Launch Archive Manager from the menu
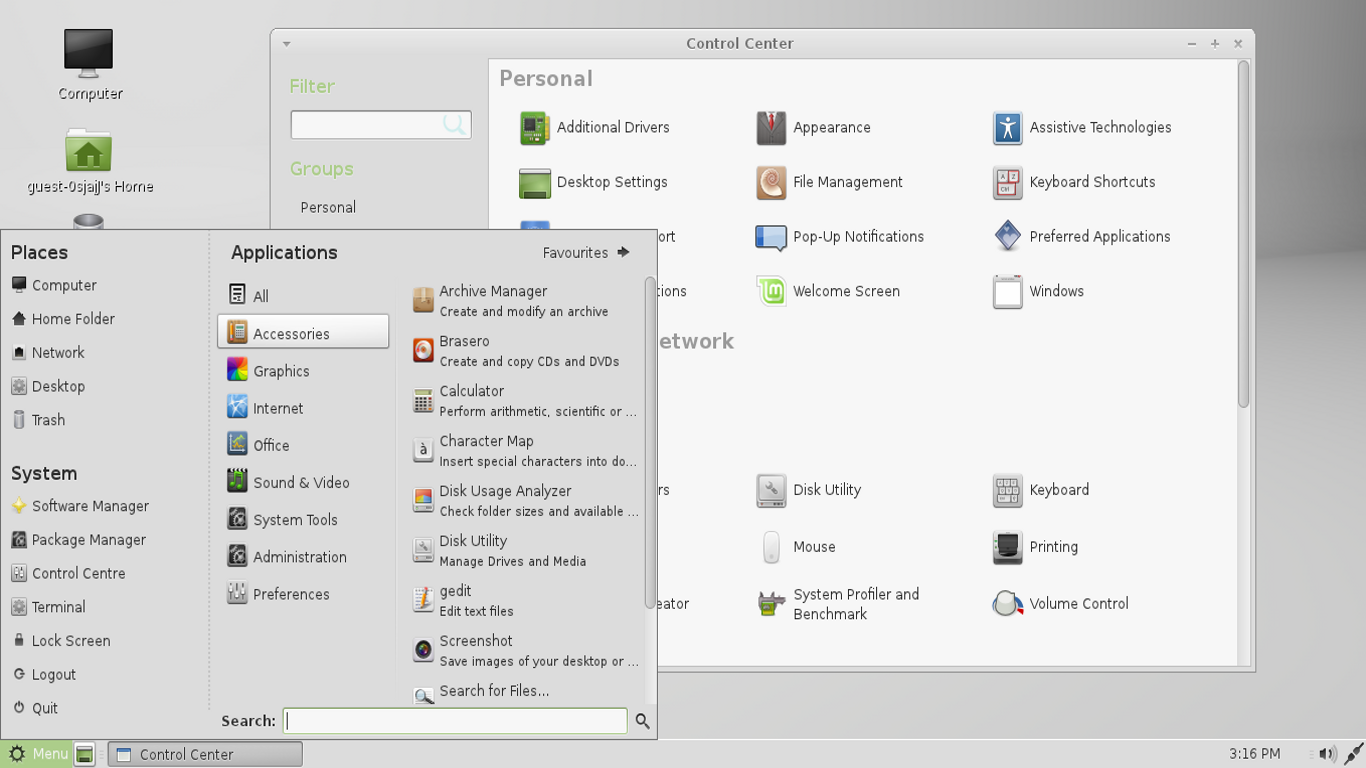The image size is (1366, 768). coord(526,301)
